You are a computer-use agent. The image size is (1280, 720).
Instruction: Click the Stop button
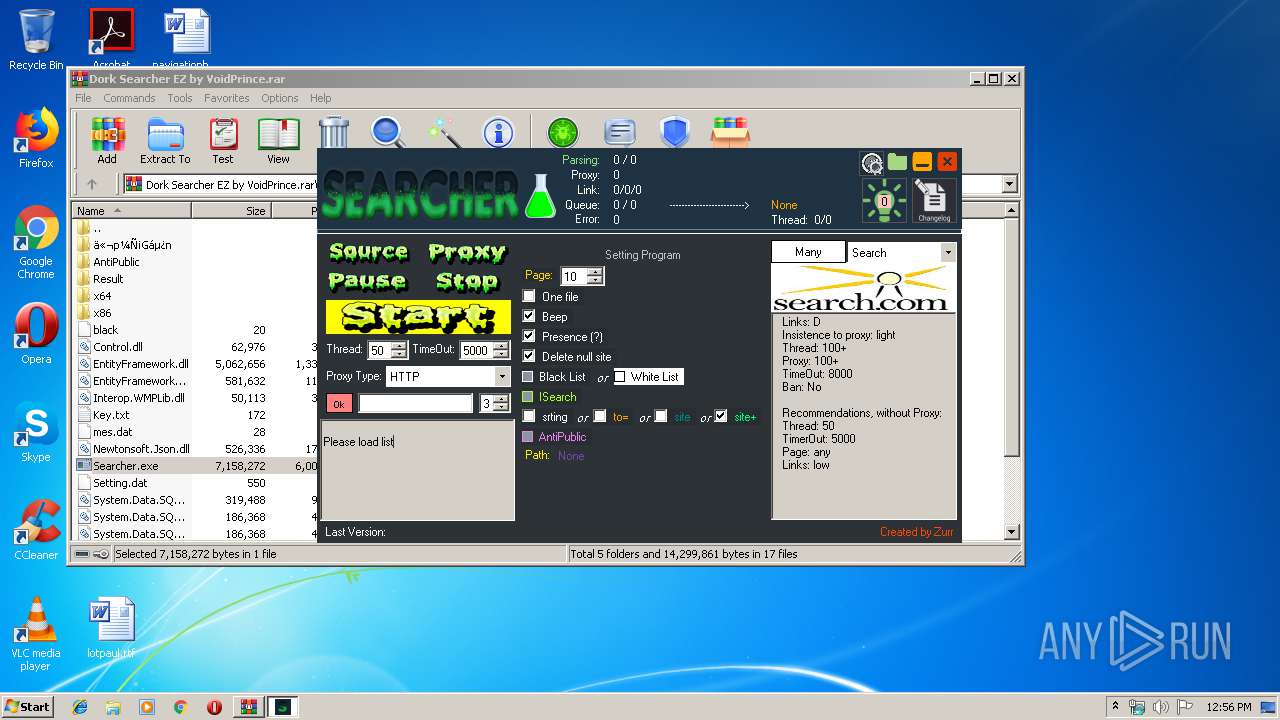coord(466,281)
